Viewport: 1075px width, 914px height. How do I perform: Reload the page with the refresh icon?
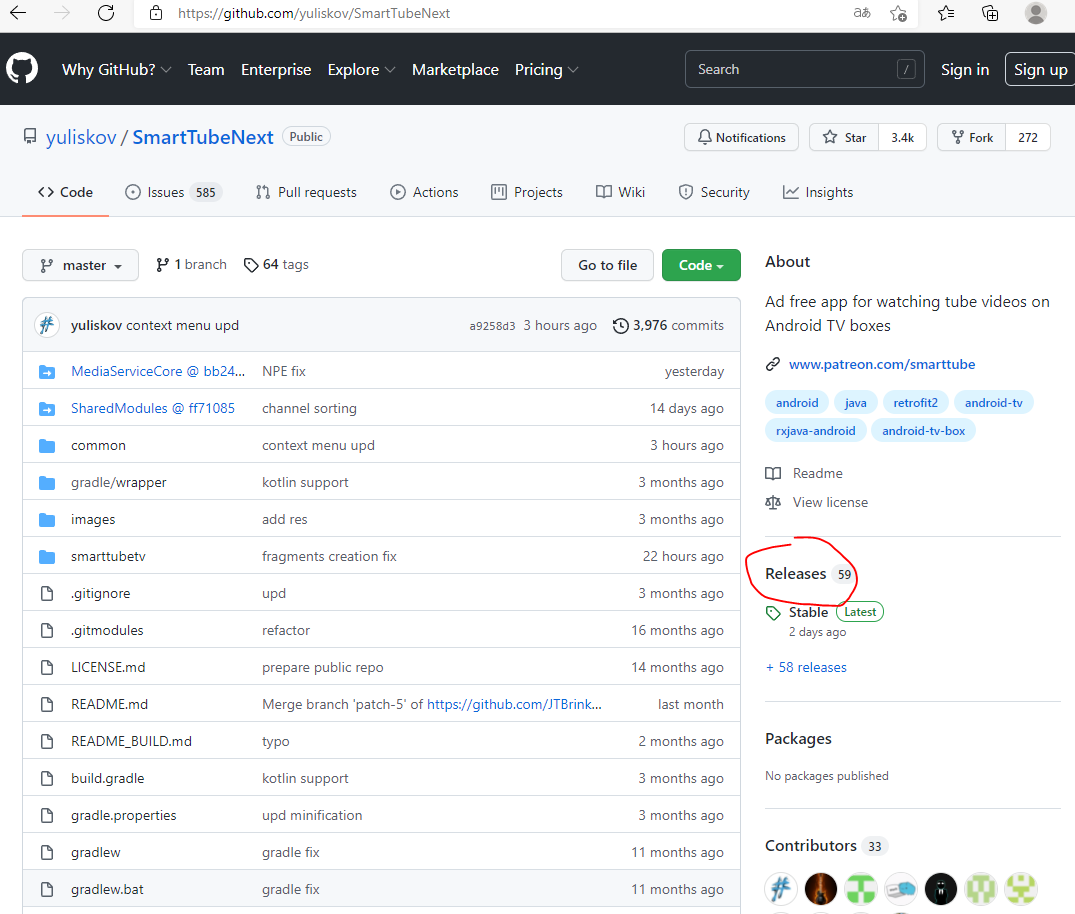[106, 13]
